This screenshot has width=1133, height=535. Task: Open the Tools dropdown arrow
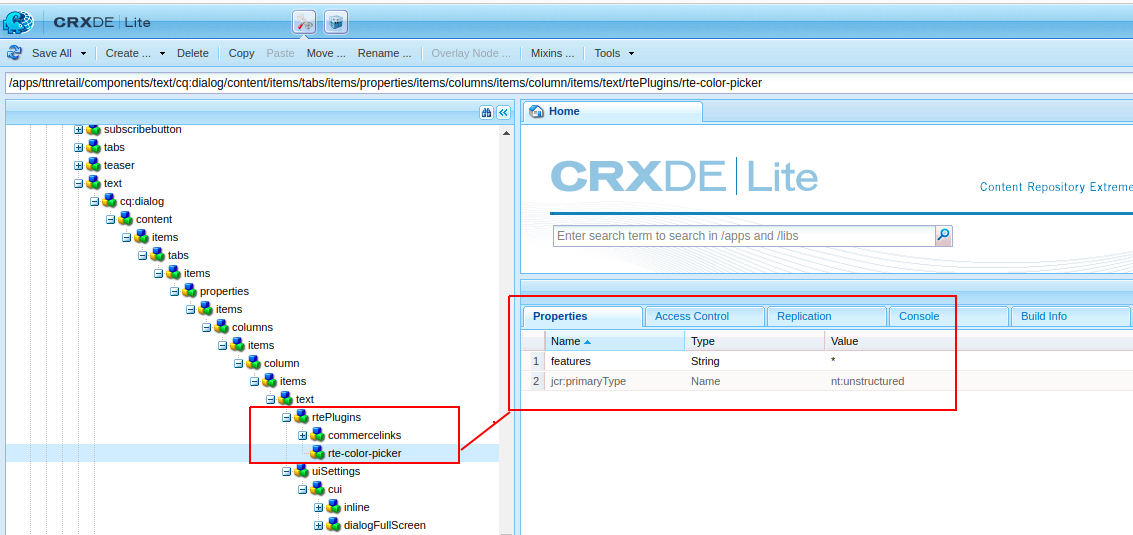pyautogui.click(x=632, y=54)
